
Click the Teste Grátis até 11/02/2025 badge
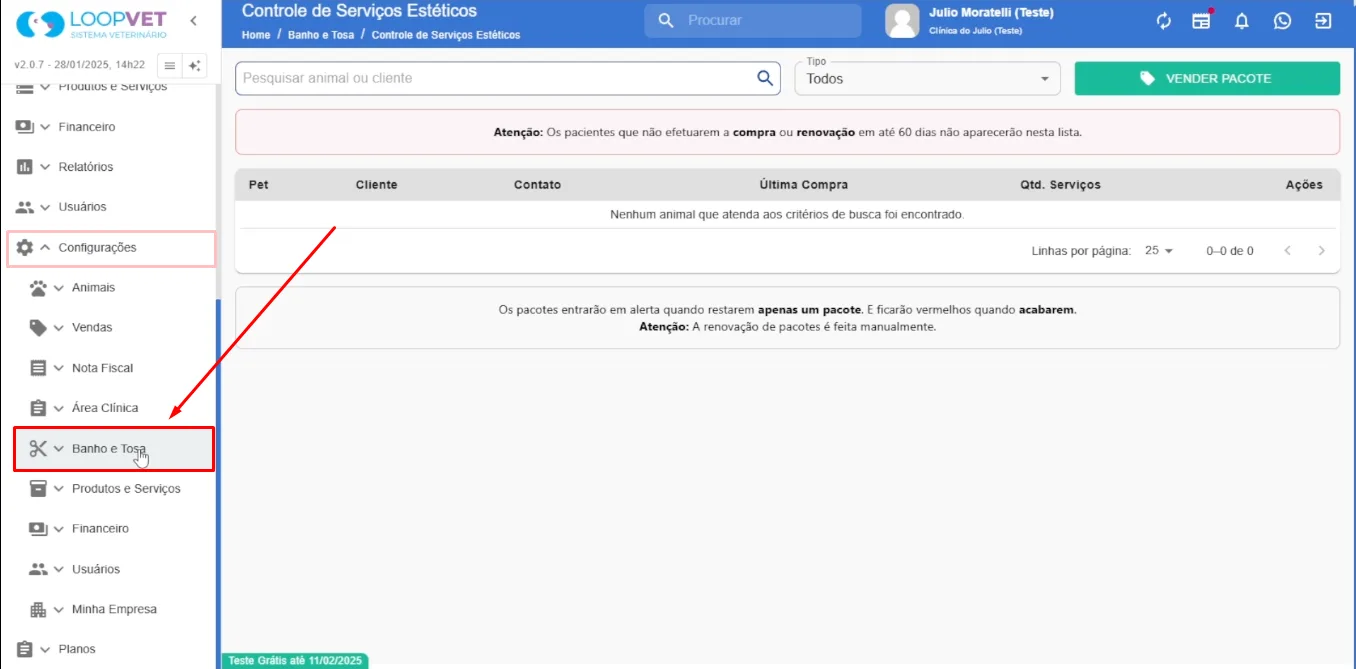[295, 661]
